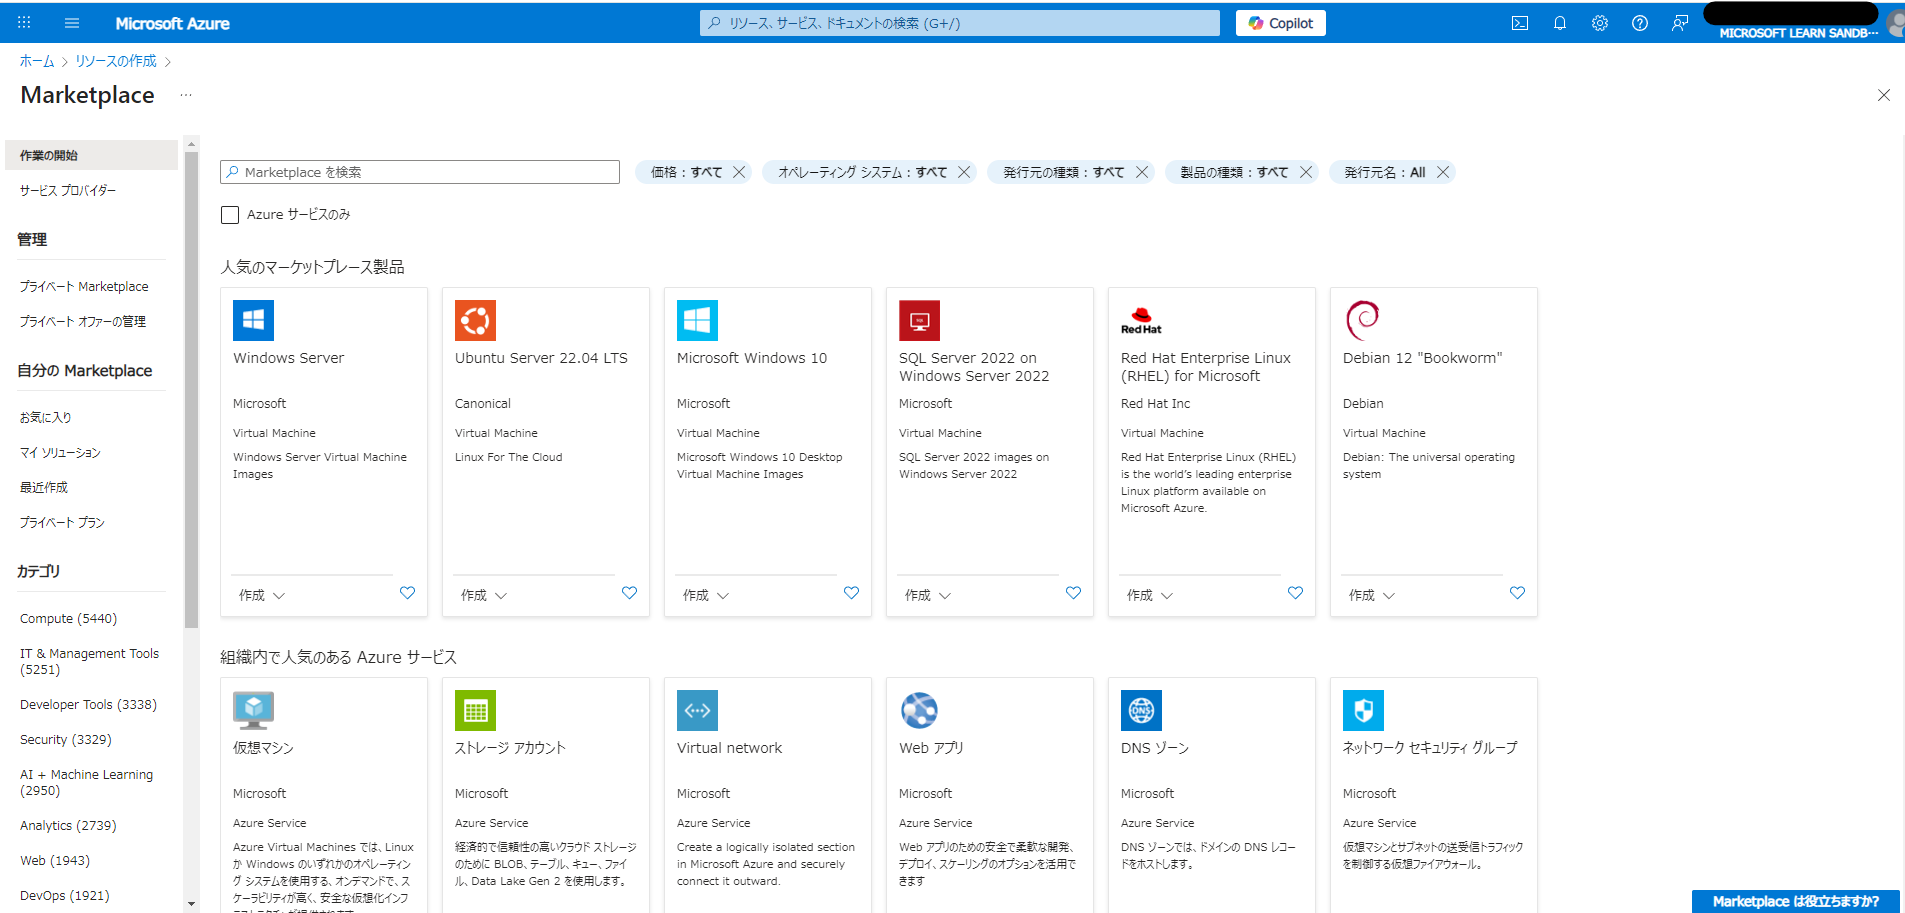Expand 作成 dropdown for Microsoft Windows 10
Screen dimensions: 1905x913
tap(706, 595)
